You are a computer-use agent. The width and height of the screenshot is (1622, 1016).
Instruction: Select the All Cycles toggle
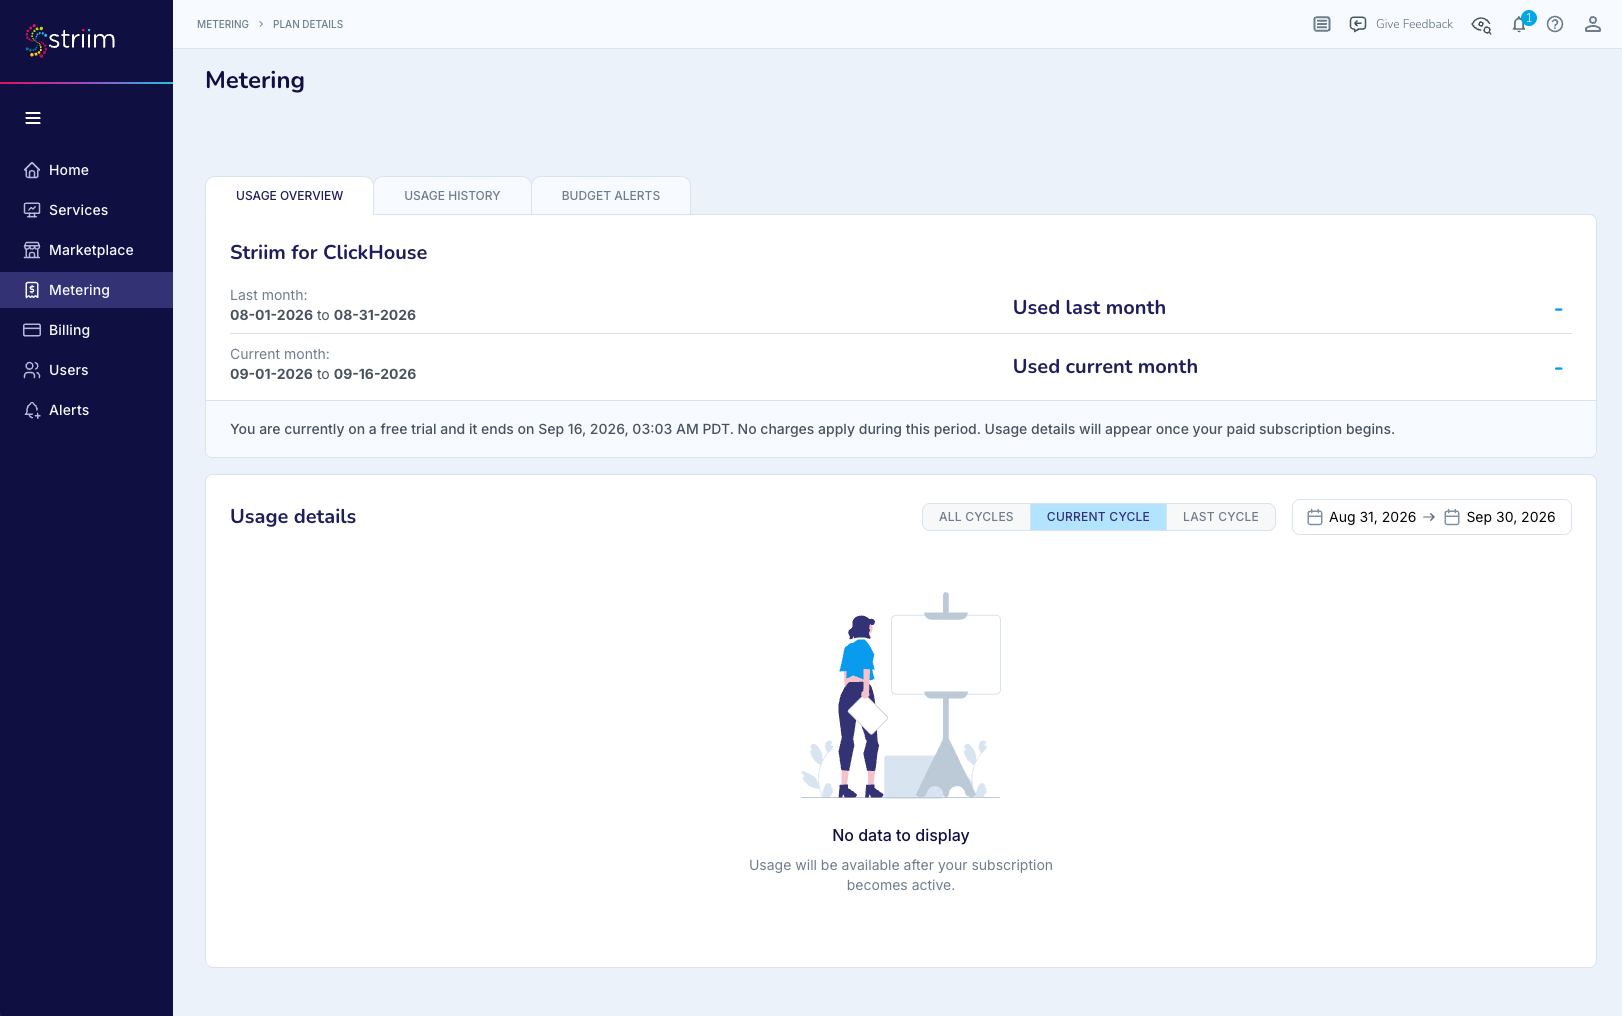click(x=976, y=517)
